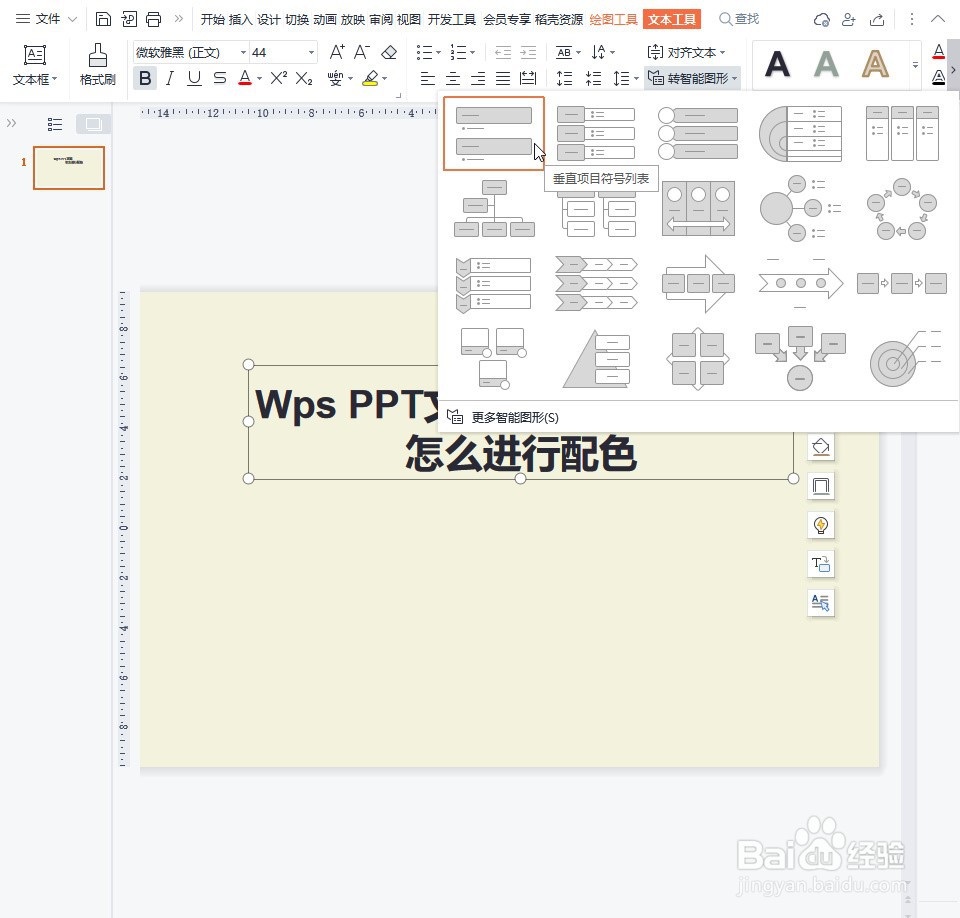Click the share icon in the title bar
The width and height of the screenshot is (960, 918).
[876, 20]
